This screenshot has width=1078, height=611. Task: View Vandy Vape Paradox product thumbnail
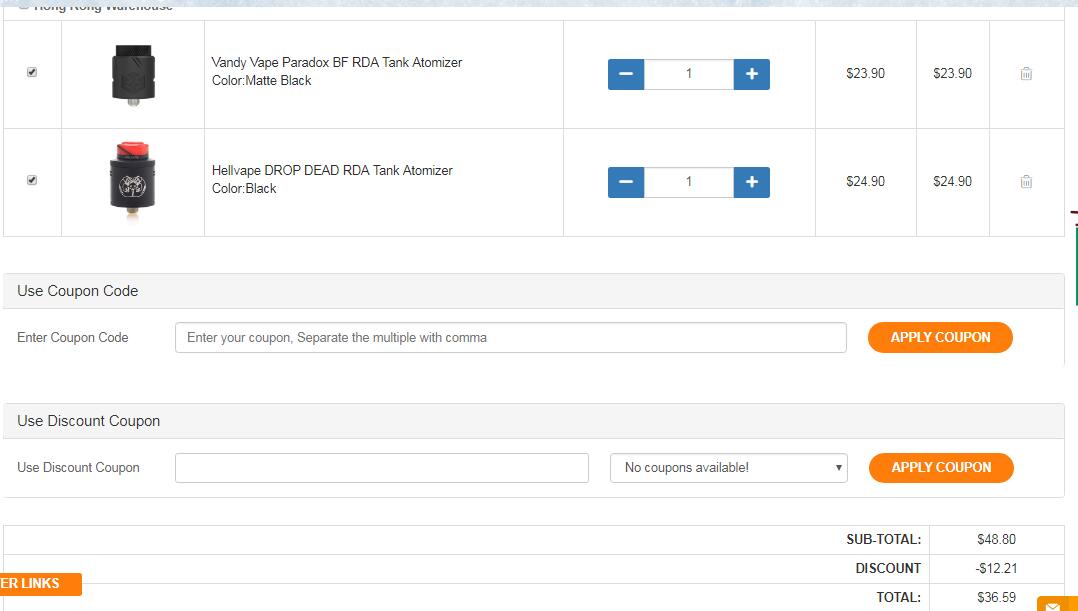(x=133, y=75)
